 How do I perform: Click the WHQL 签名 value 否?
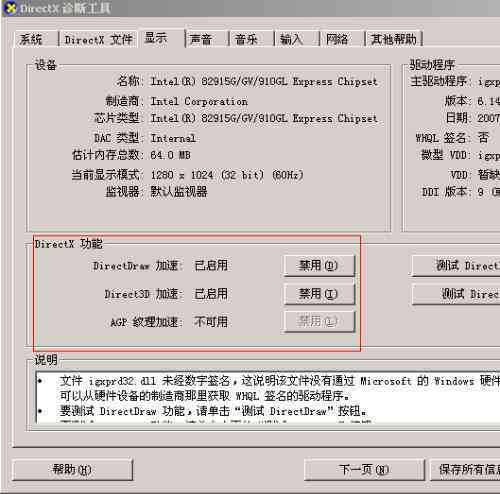tap(483, 137)
